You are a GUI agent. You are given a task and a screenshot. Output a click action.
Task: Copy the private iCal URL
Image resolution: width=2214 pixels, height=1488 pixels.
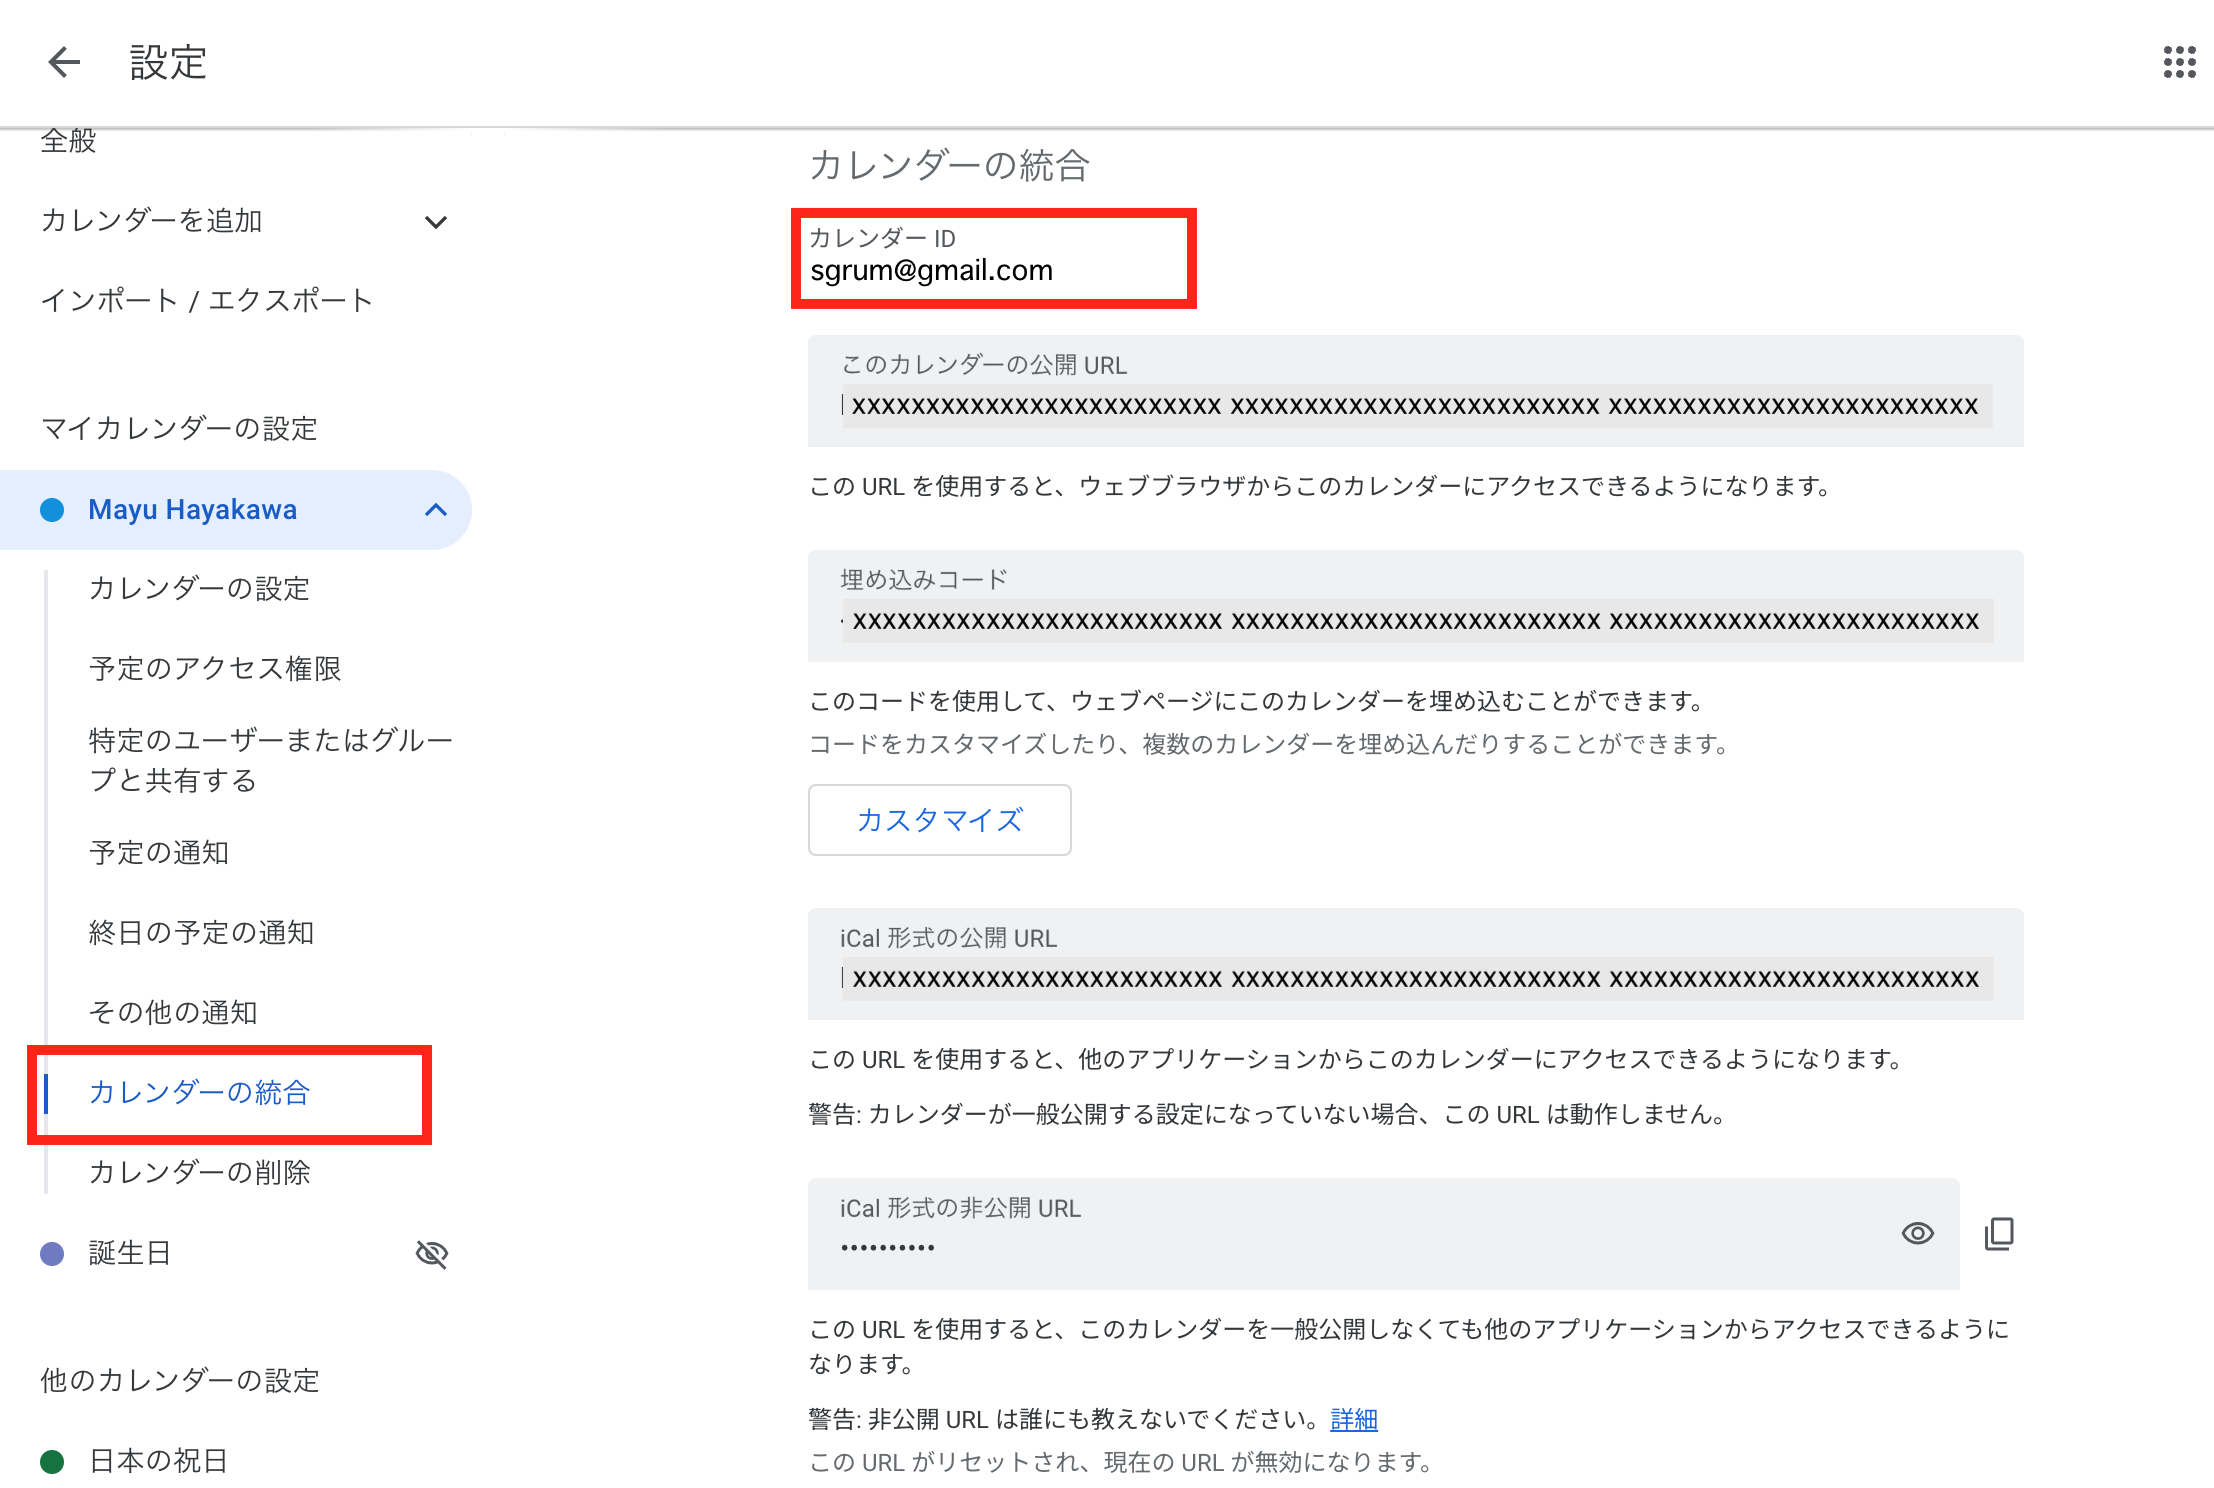(1999, 1233)
